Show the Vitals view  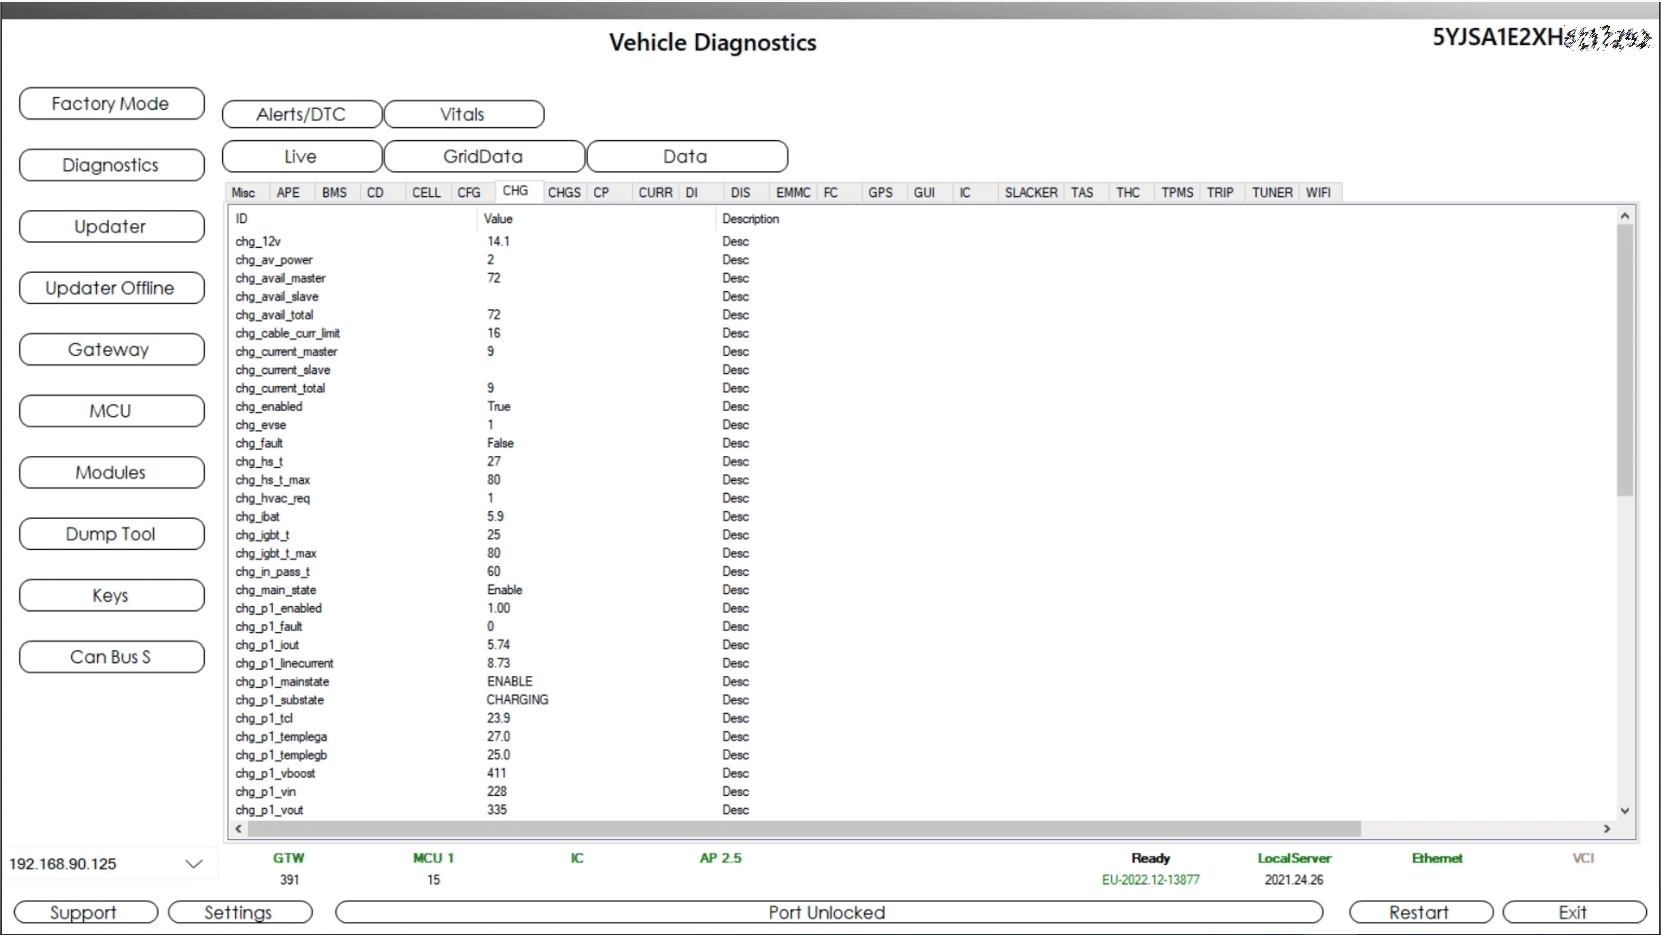coord(464,114)
